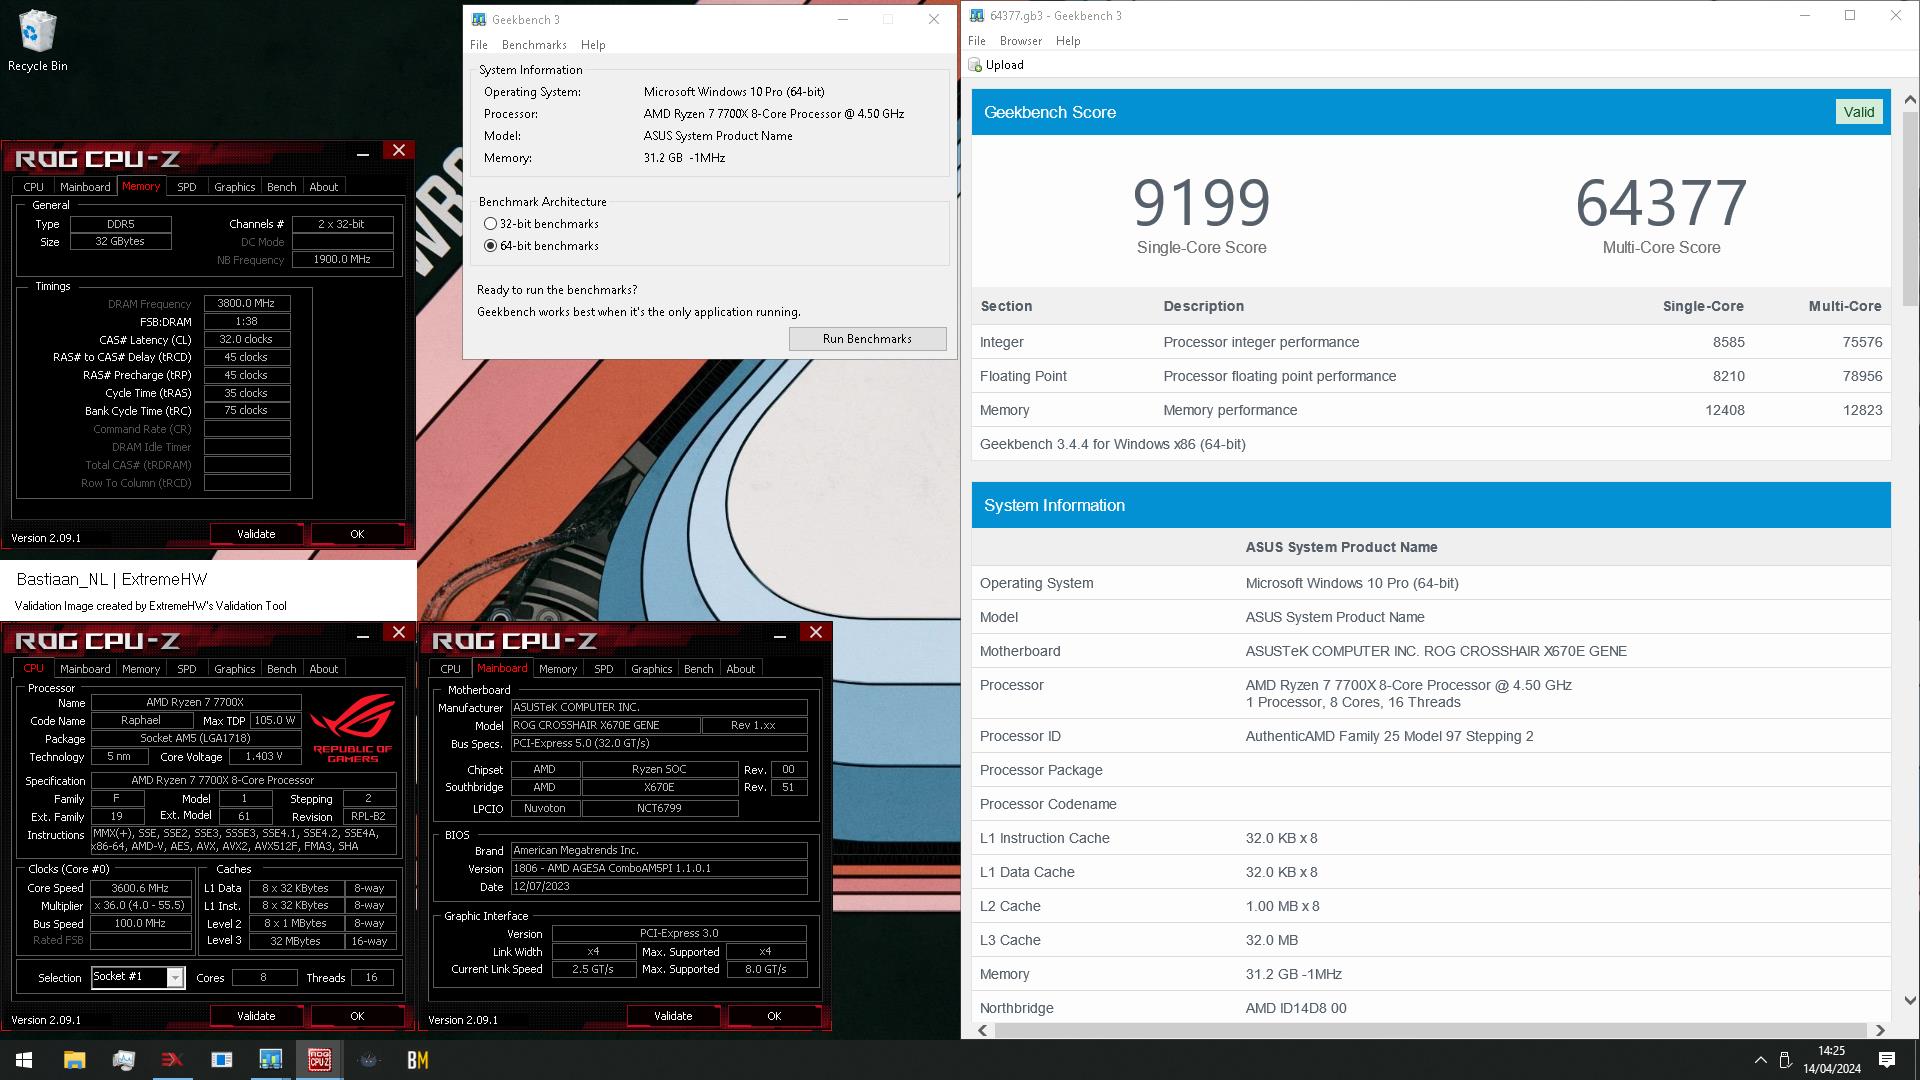The image size is (1920, 1080).
Task: Click Validate in CPU CPU-Z window
Action: (256, 1016)
